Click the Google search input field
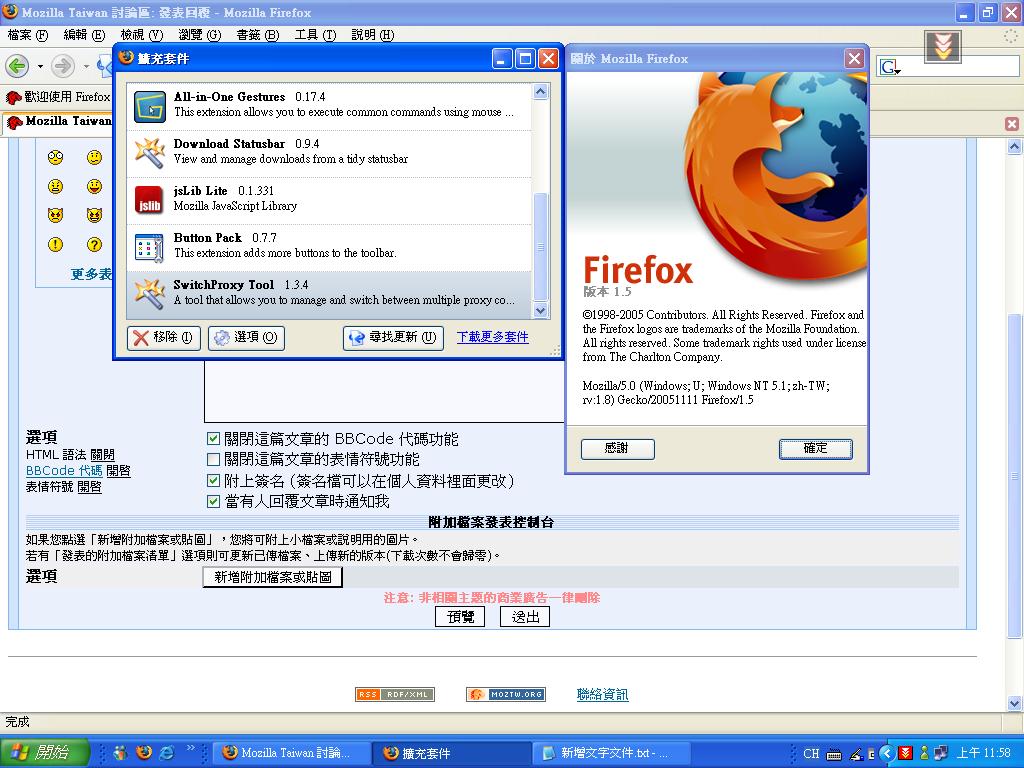 961,67
